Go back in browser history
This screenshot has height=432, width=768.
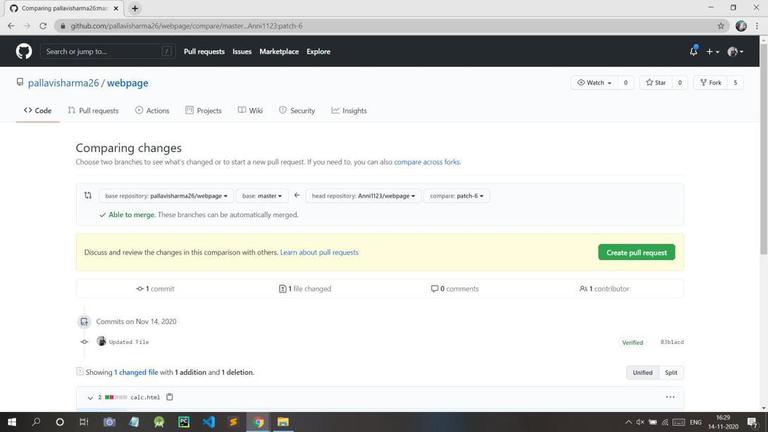[x=11, y=26]
